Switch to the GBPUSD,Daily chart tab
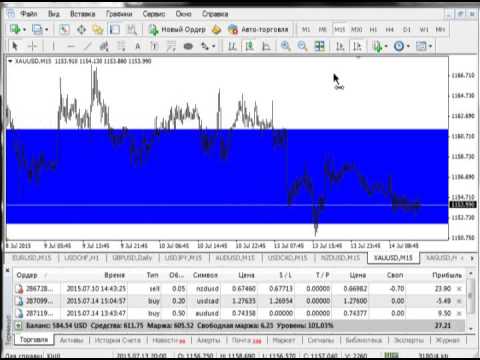This screenshot has width=480, height=360. click(132, 258)
